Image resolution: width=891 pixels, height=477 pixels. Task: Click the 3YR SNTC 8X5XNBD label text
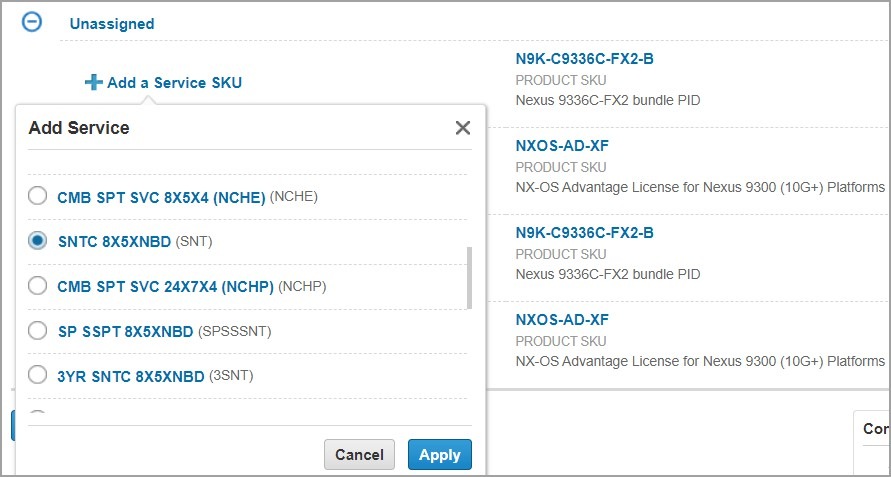tap(130, 376)
